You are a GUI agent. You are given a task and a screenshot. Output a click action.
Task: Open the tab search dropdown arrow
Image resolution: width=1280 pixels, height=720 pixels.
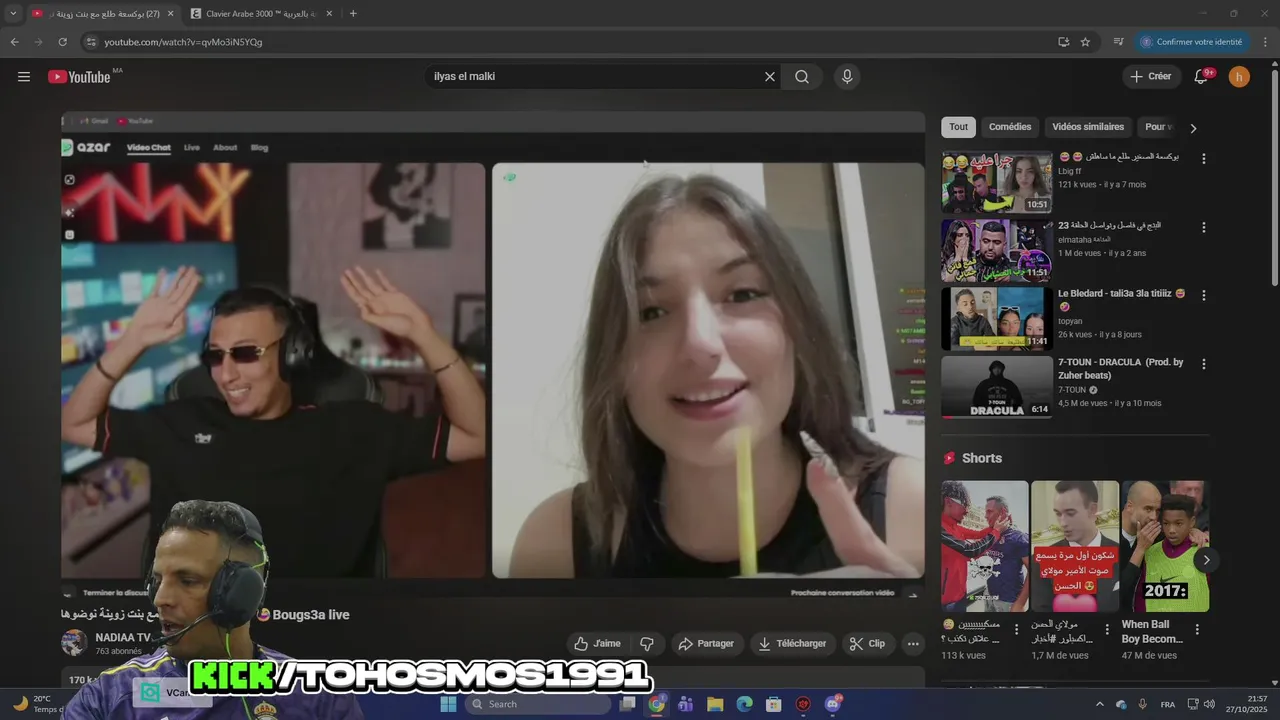[x=13, y=13]
